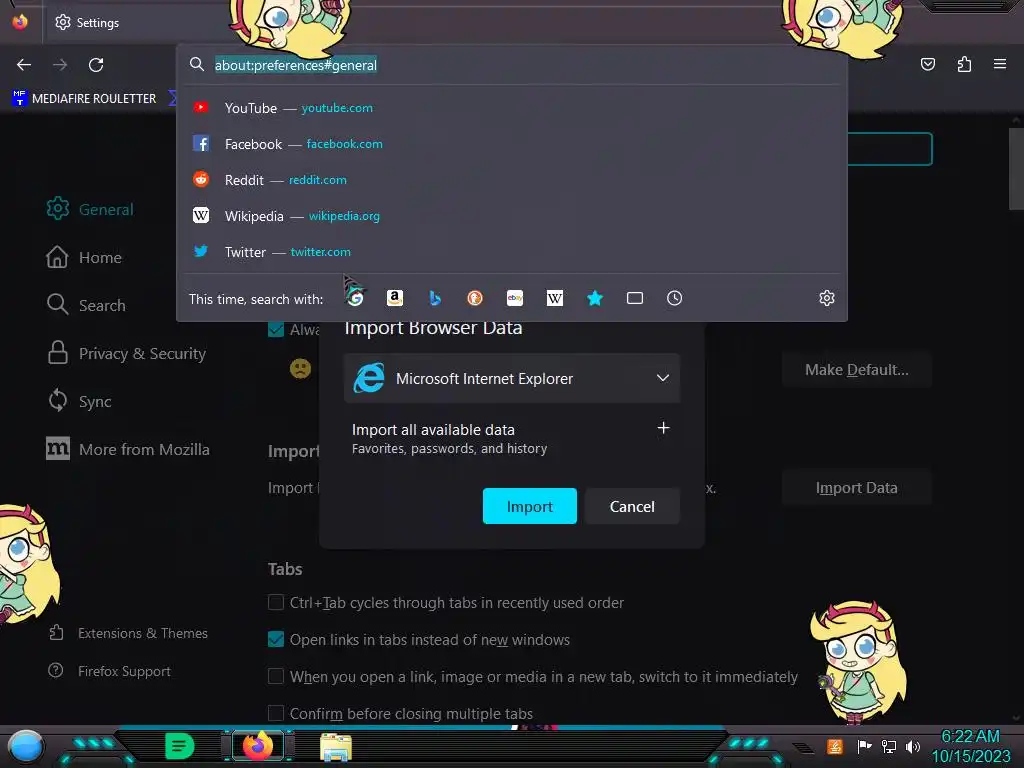Toggle Ctrl+Tab cycles through tabs checkbox
Screen dimensions: 1024x768
tap(276, 602)
